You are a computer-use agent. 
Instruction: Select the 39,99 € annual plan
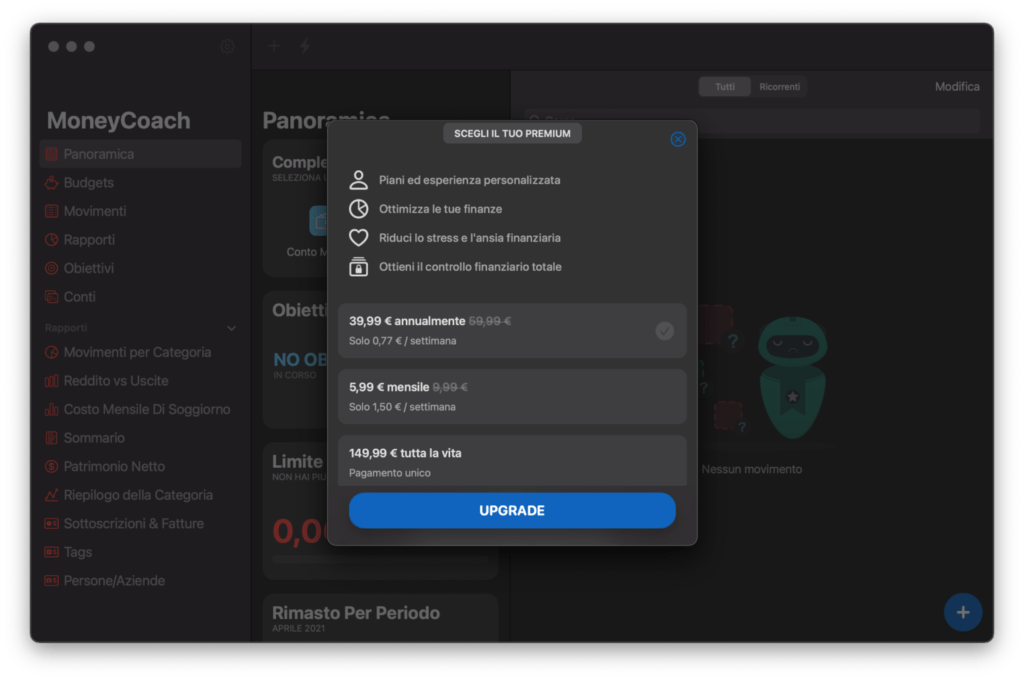point(512,331)
